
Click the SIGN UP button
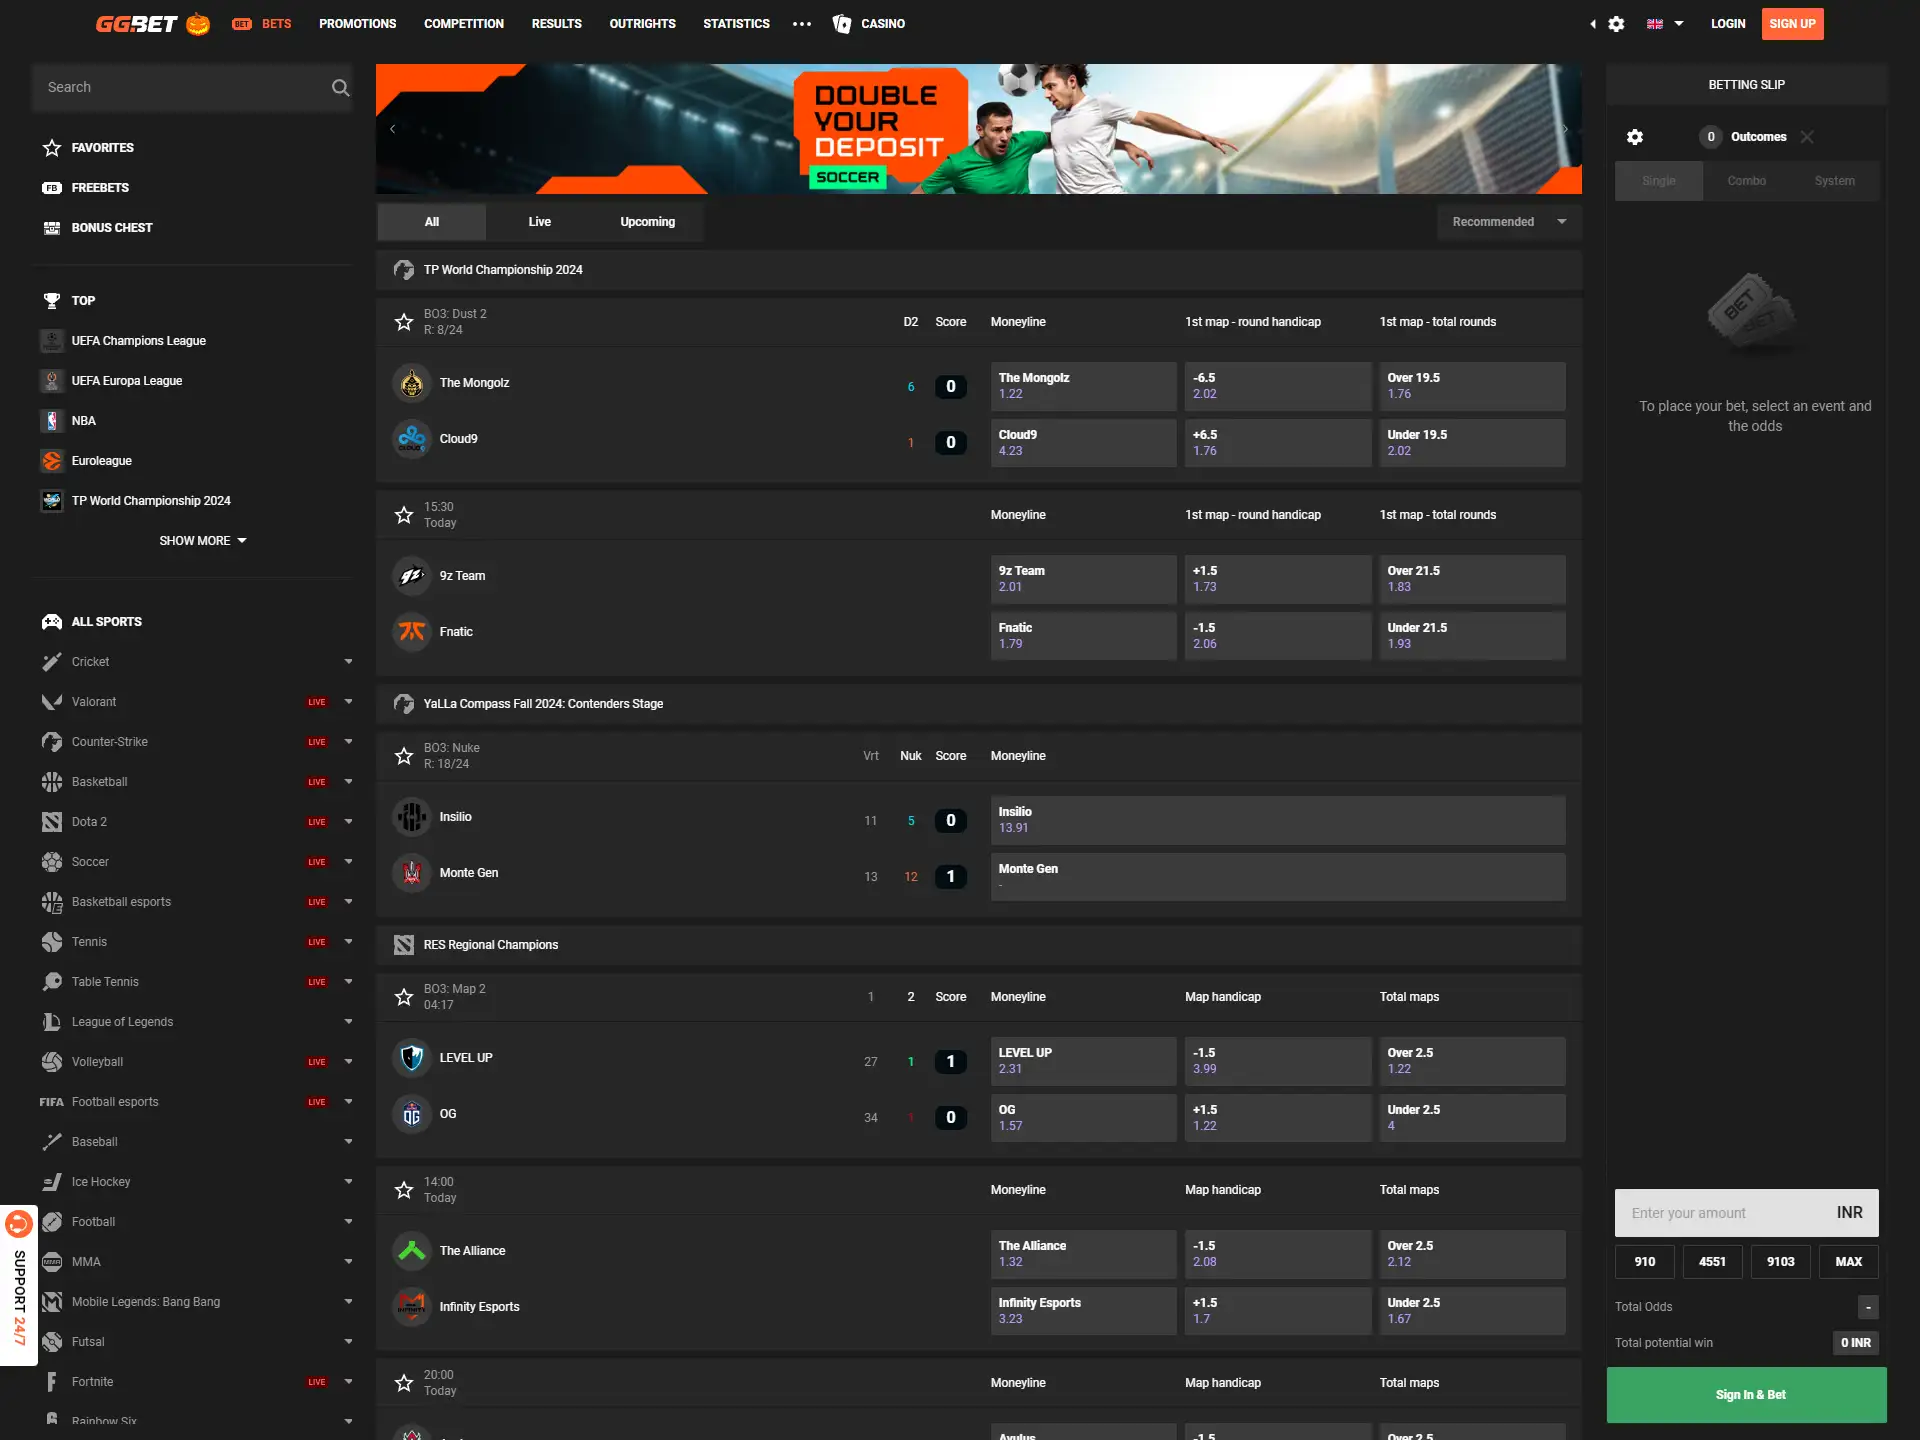pos(1792,24)
